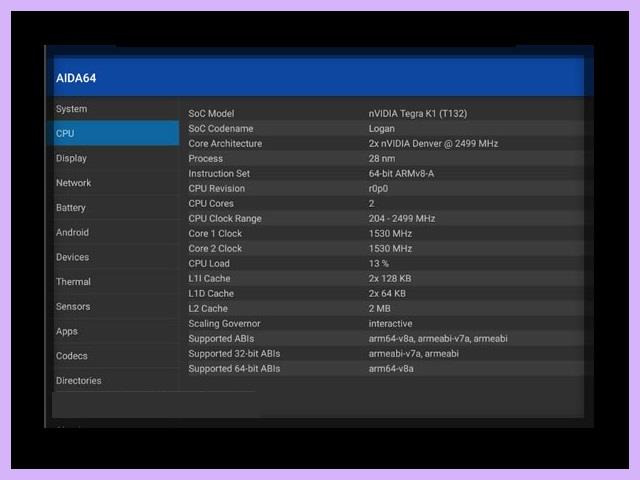640x480 pixels.
Task: Select the CPU Load label
Action: pyautogui.click(x=209, y=264)
